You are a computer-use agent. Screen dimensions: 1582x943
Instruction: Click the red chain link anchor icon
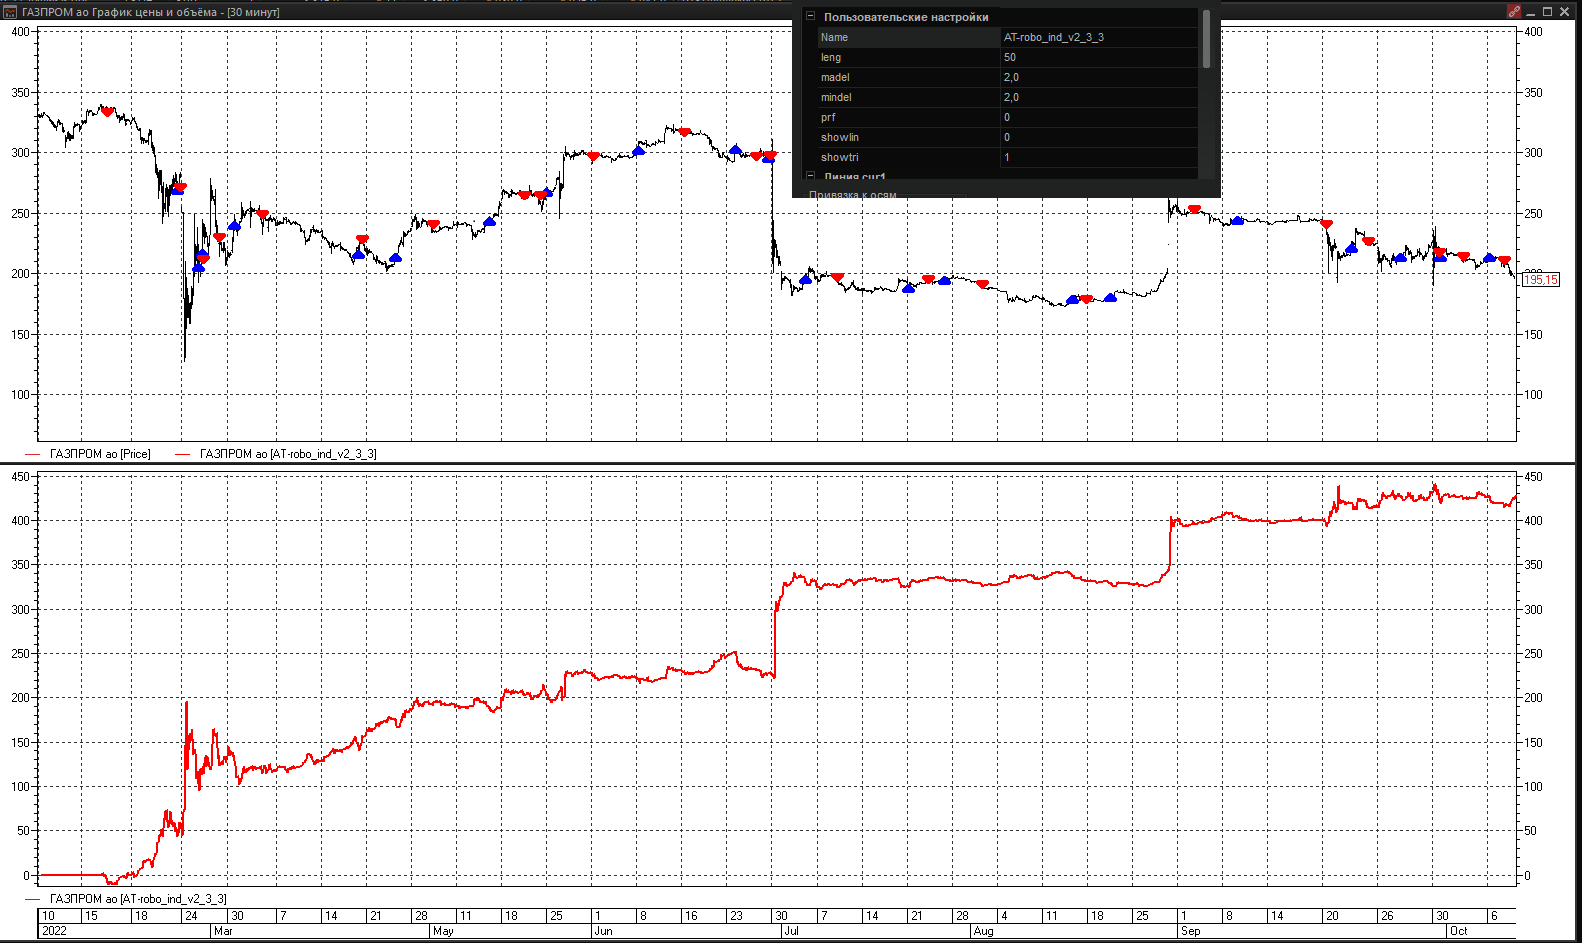1514,12
